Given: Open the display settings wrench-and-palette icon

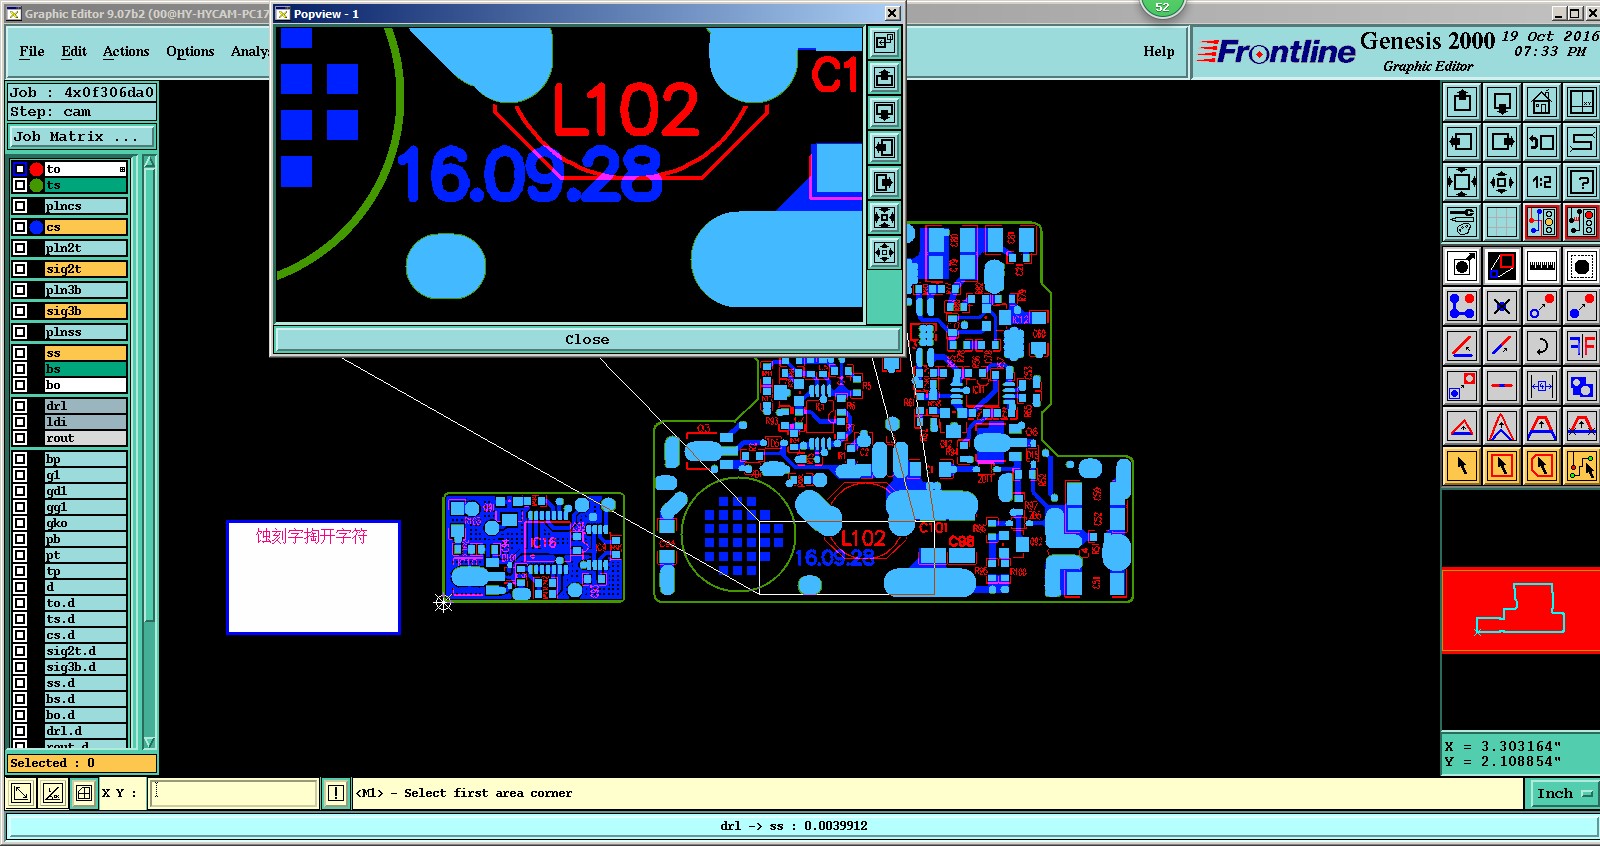Looking at the screenshot, I should pos(1462,222).
